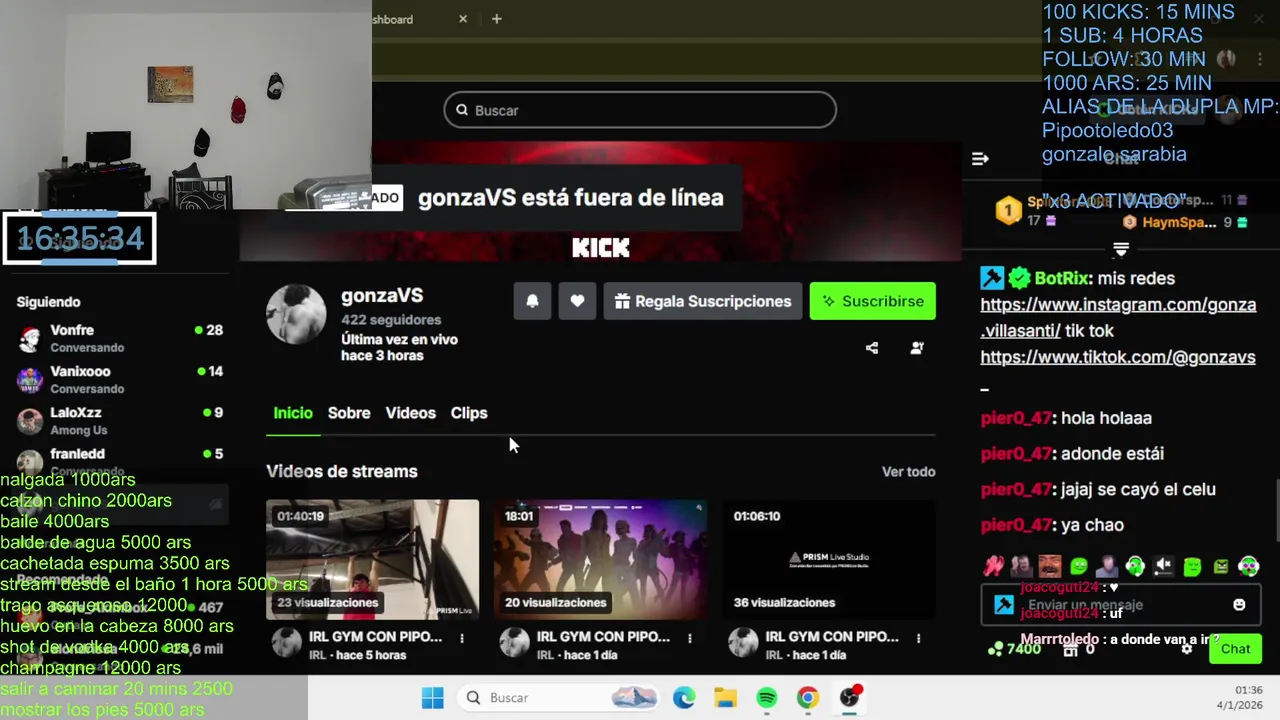Viewport: 1280px width, 720px height.
Task: Open Vanixooo channel in Siguiendo list
Action: click(120, 379)
